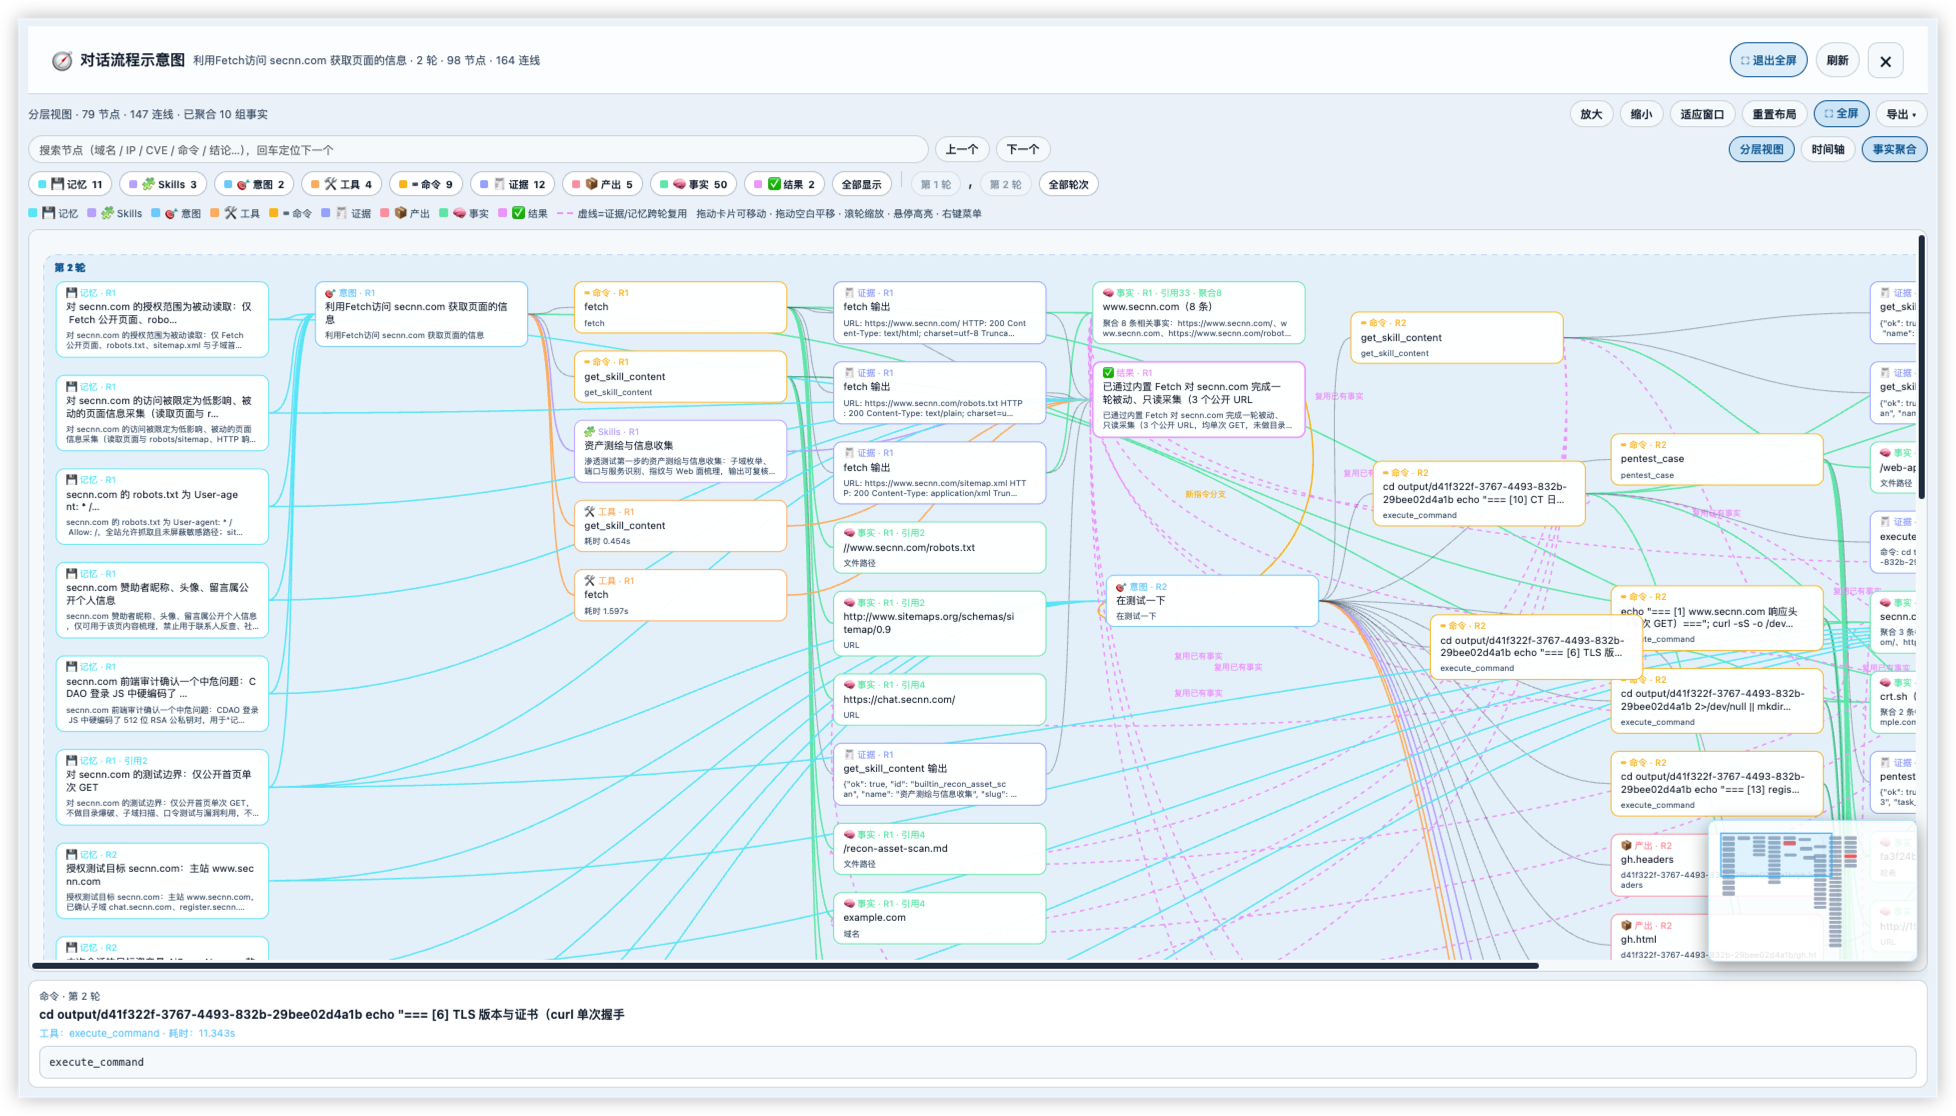This screenshot has height=1116, width=1956.
Task: Select the example.com fact node
Action: coord(939,917)
